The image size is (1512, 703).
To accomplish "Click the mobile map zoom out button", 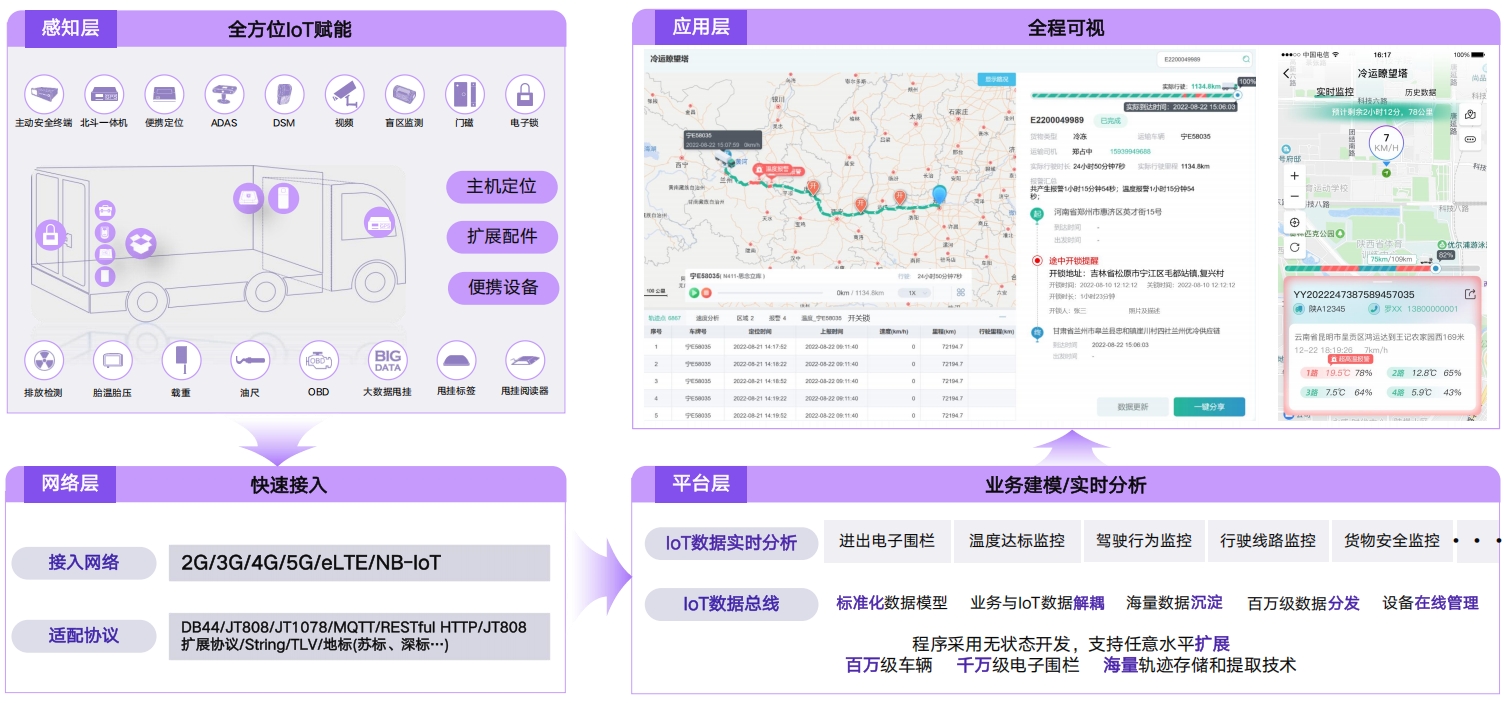I will pos(1295,197).
